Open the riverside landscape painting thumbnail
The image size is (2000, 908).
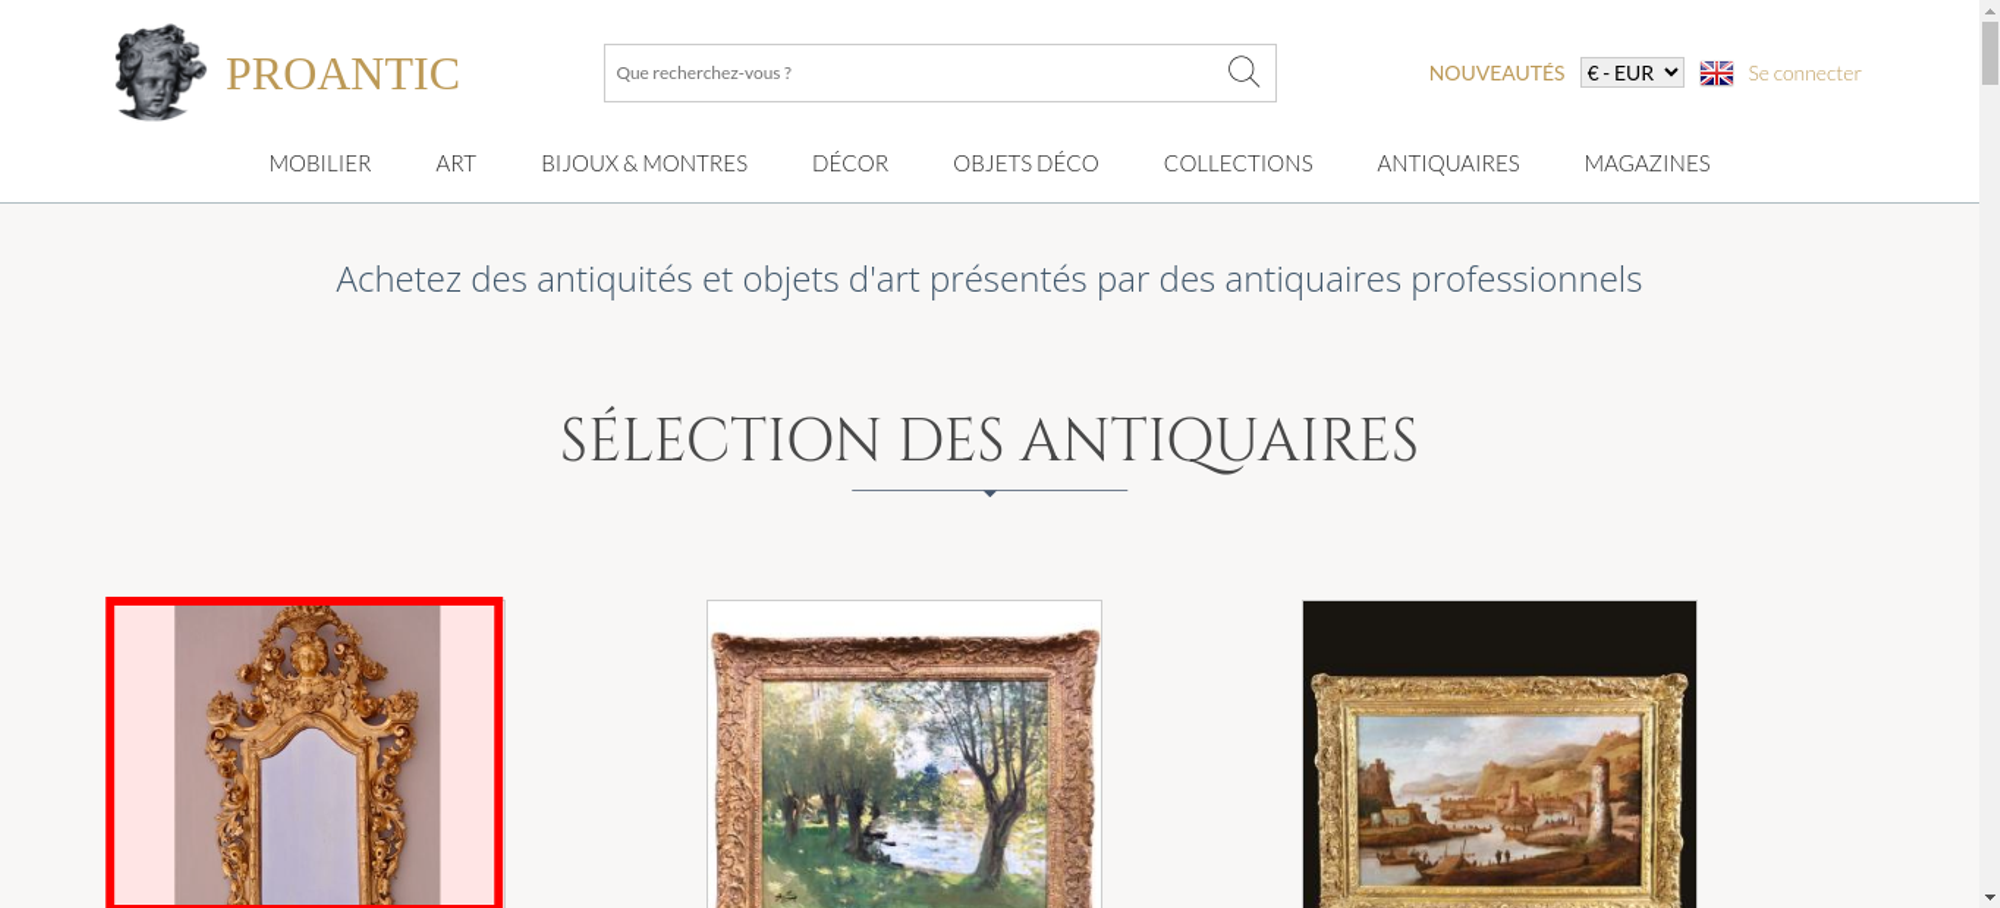click(904, 754)
